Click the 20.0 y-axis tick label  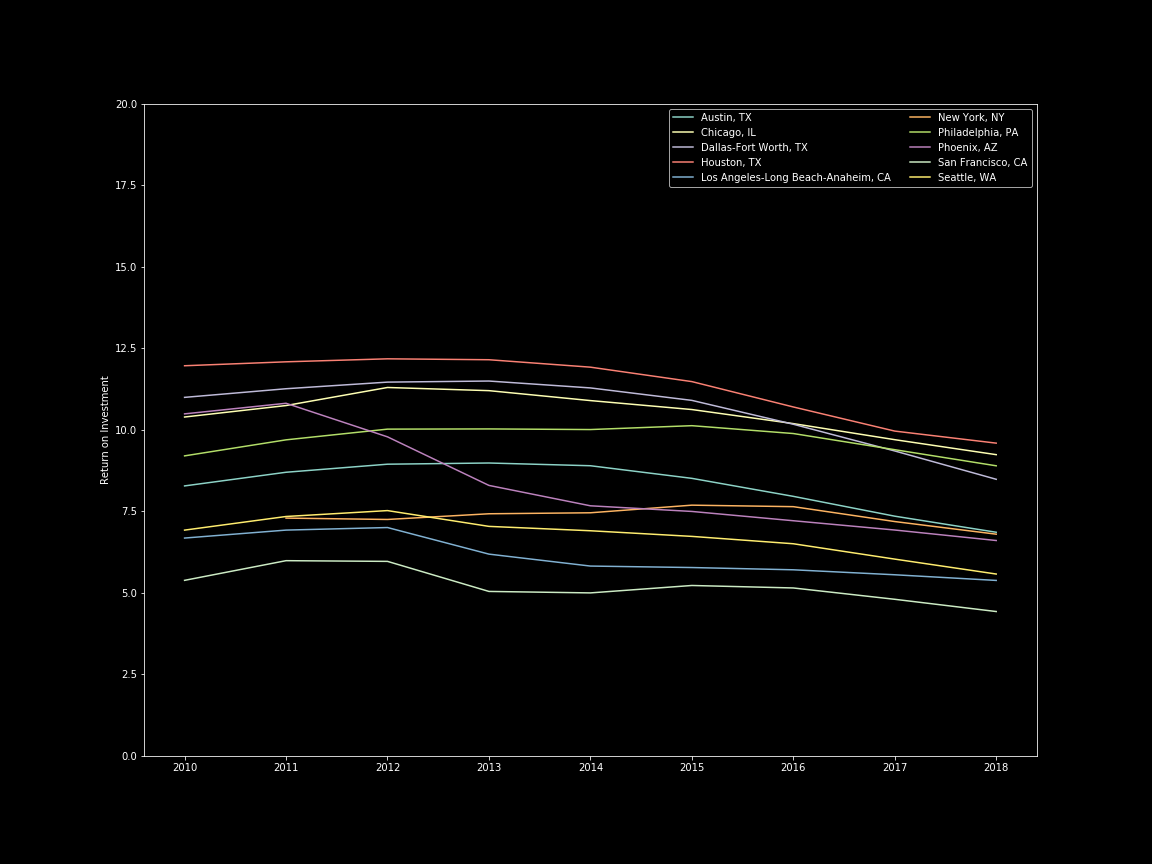[126, 104]
